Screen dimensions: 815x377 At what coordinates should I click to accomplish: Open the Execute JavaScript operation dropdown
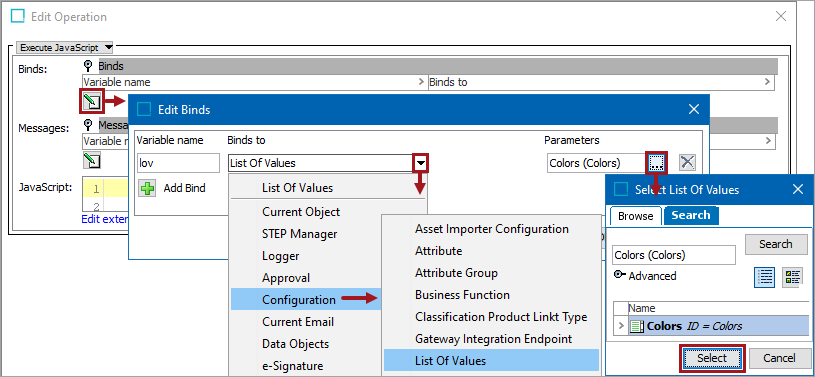pyautogui.click(x=64, y=47)
